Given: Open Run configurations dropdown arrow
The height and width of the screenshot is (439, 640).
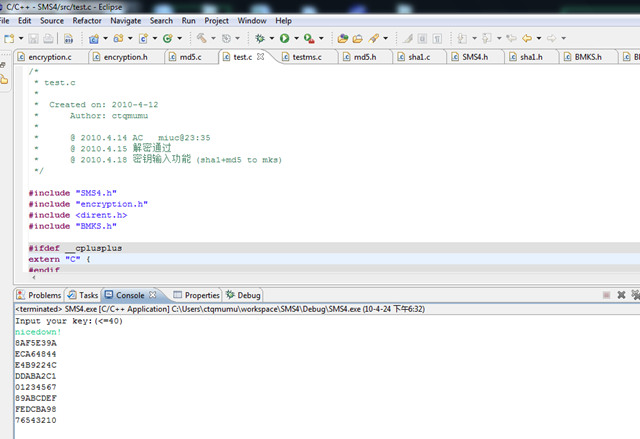Looking at the screenshot, I should (x=296, y=38).
